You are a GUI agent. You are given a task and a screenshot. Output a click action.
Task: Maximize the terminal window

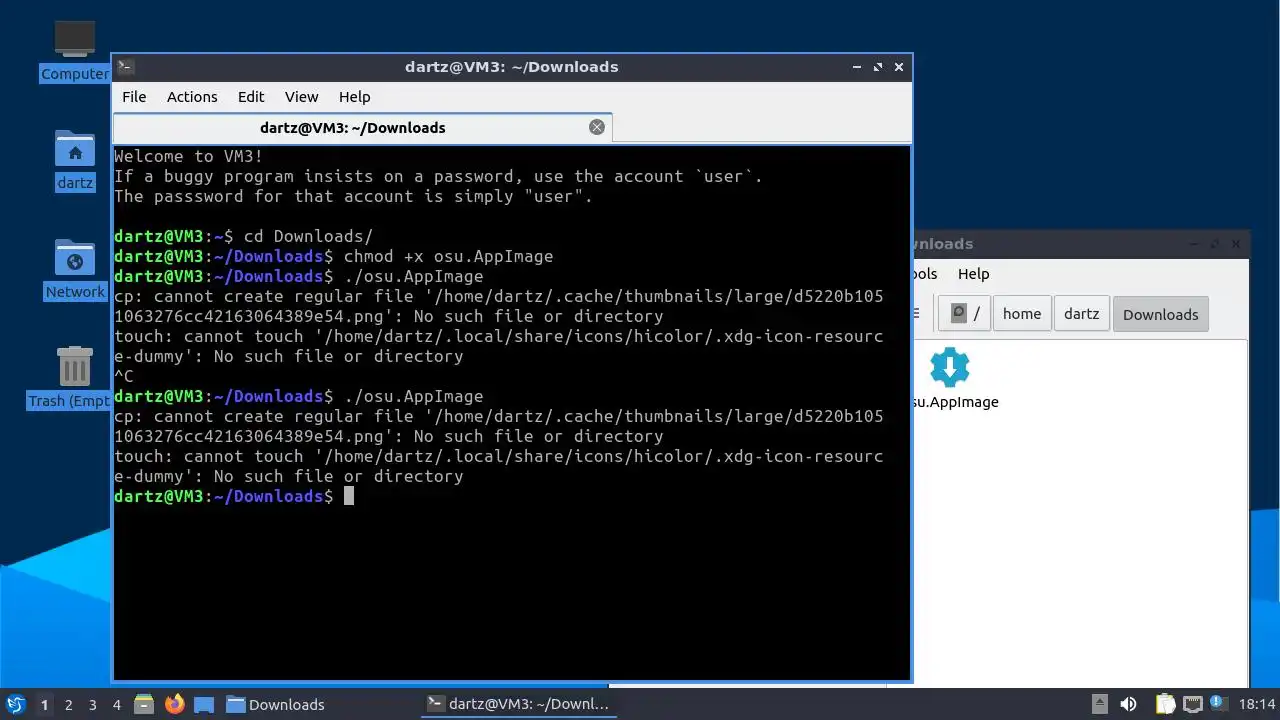[878, 67]
